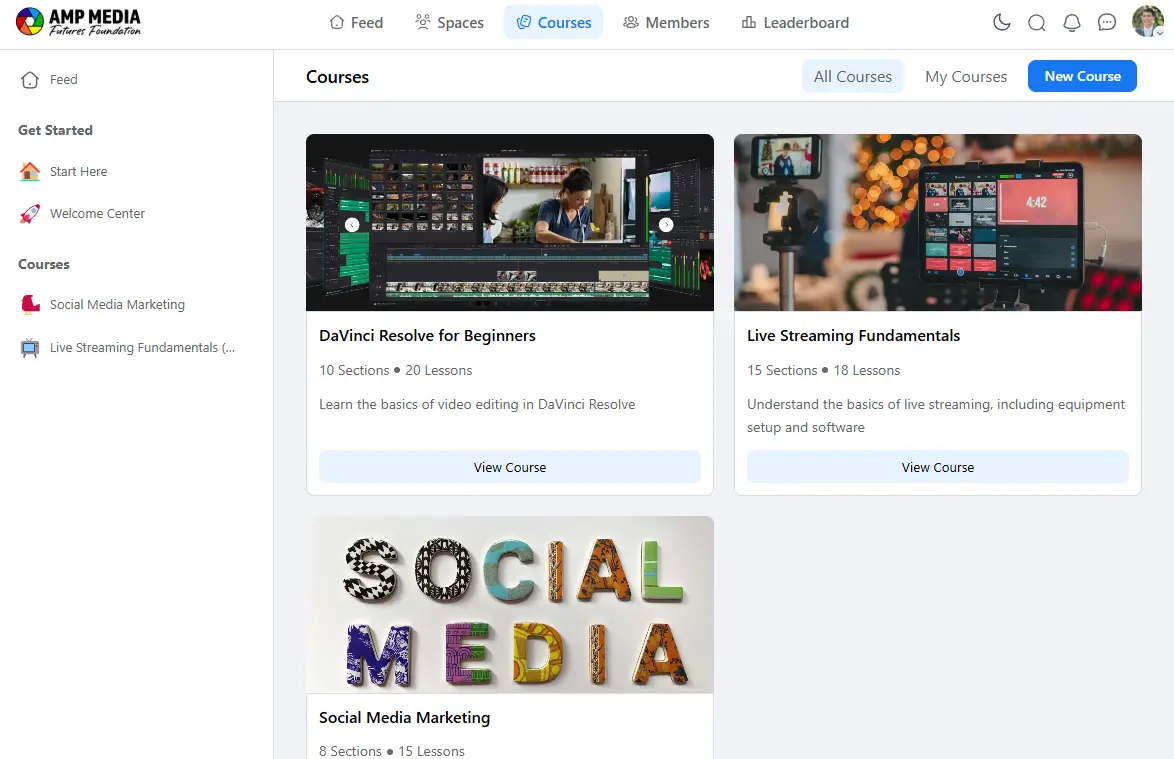Viewport: 1174px width, 759px height.
Task: Open the Live Streaming Fundamentals course thumbnail
Action: [937, 222]
